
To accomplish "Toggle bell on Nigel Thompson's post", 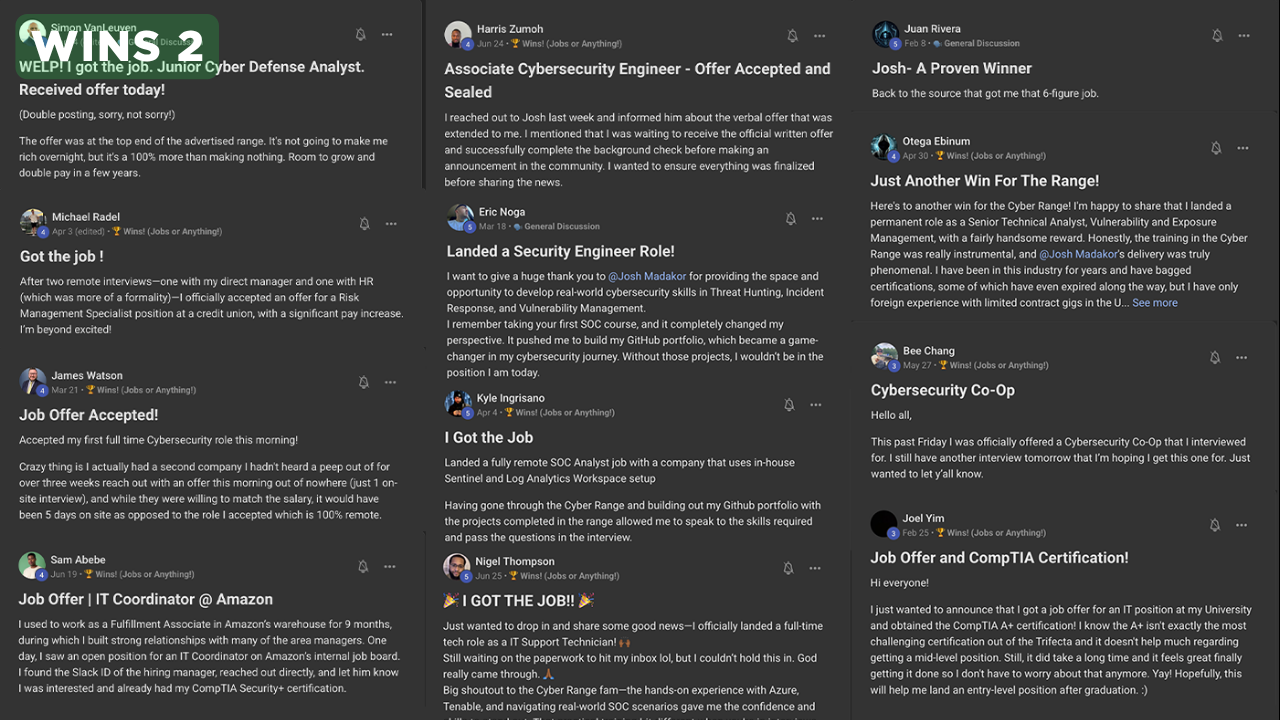I will coord(788,568).
